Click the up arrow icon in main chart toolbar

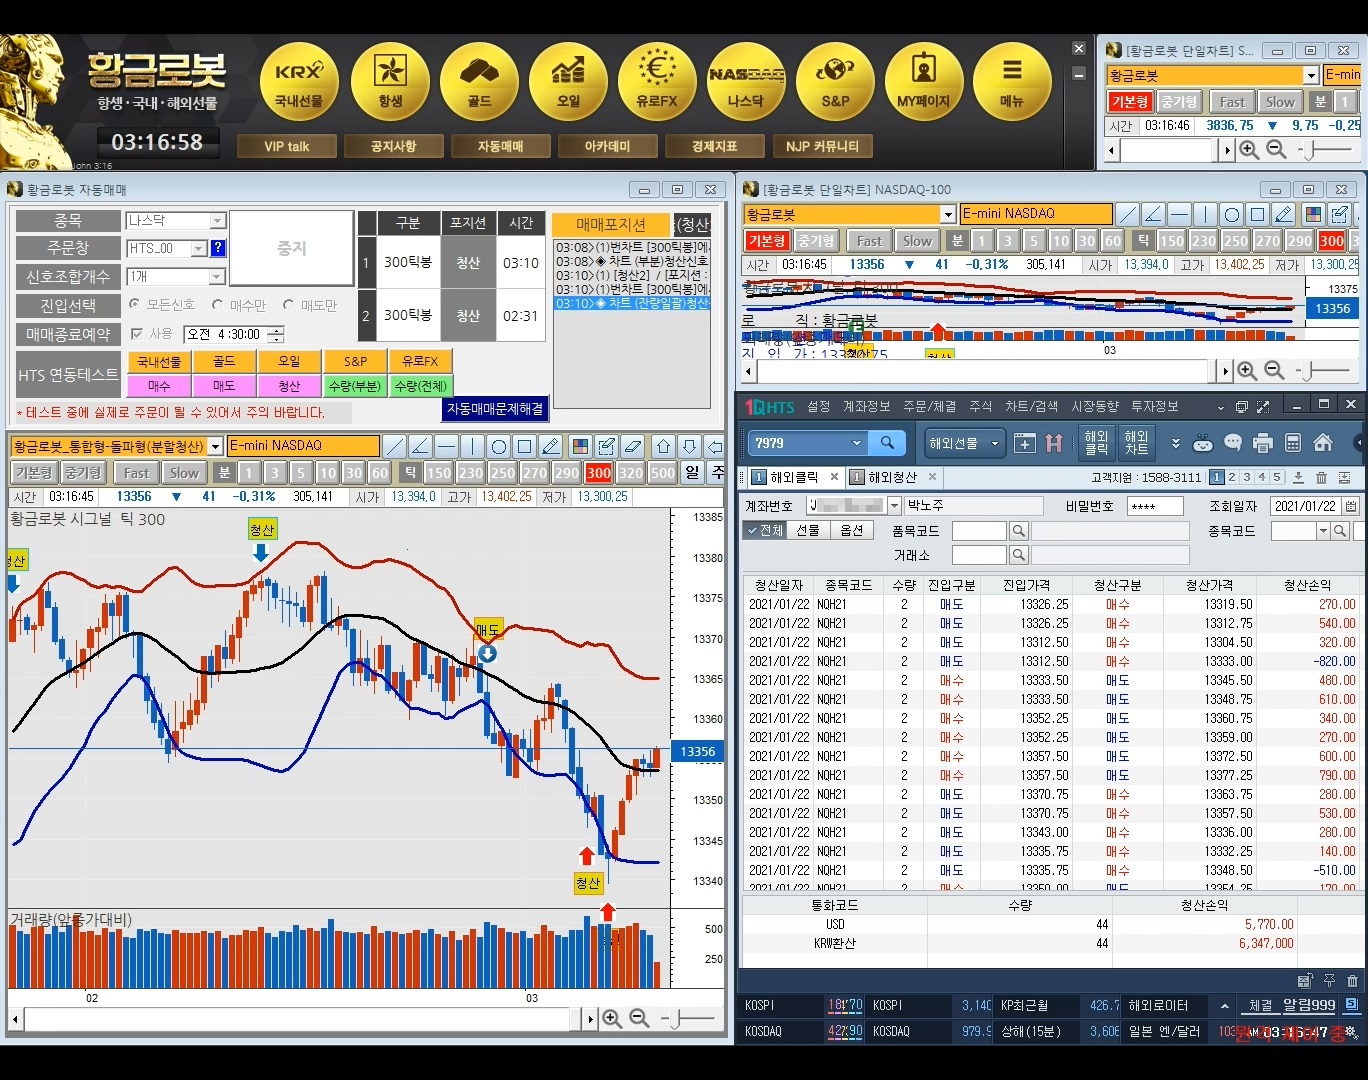point(663,446)
